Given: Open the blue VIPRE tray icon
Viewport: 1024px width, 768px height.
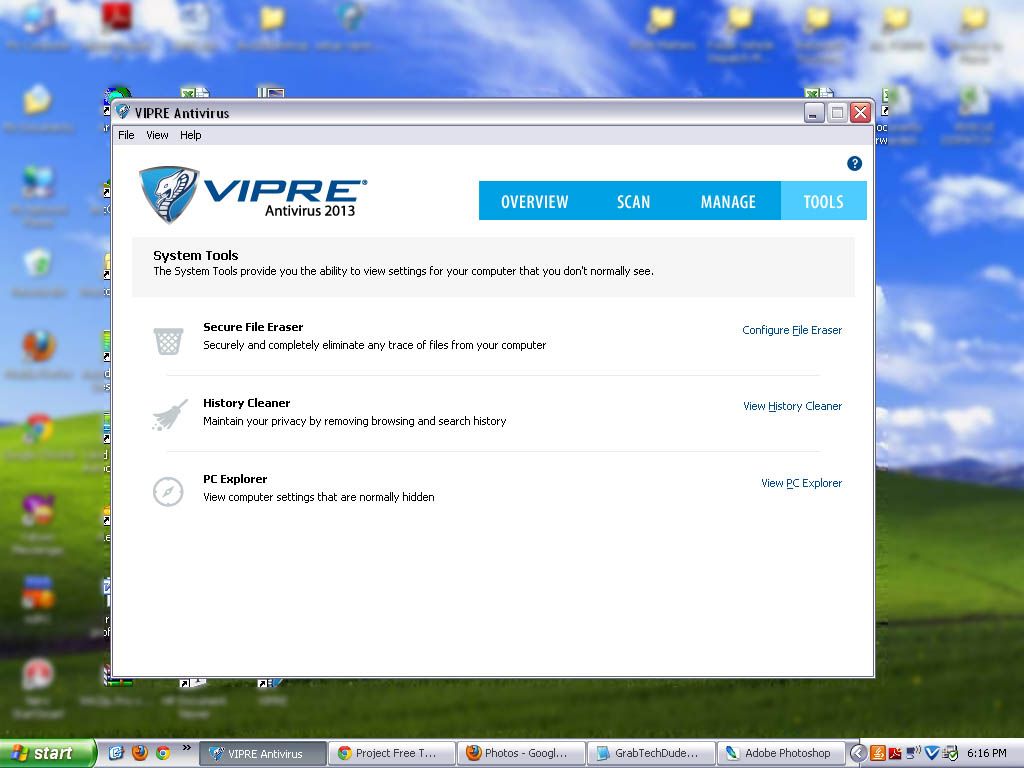Looking at the screenshot, I should 932,753.
